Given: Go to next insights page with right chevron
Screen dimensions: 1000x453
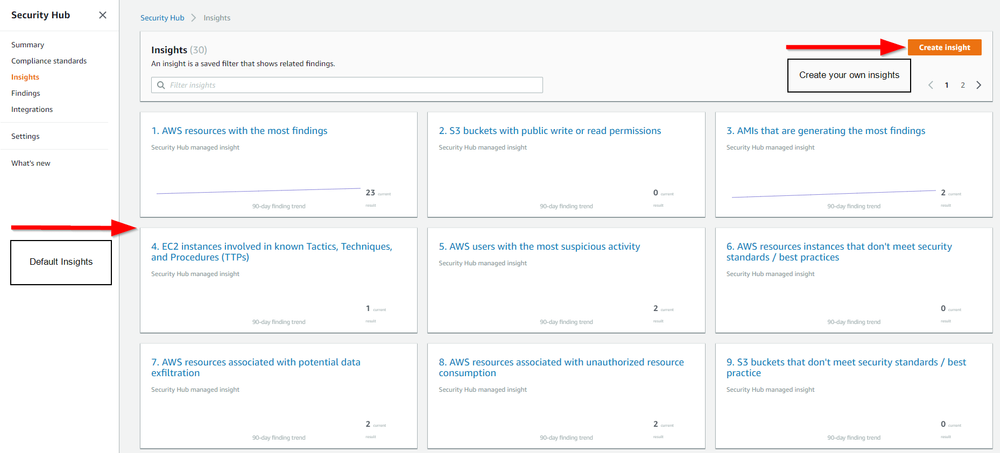Looking at the screenshot, I should [x=979, y=85].
